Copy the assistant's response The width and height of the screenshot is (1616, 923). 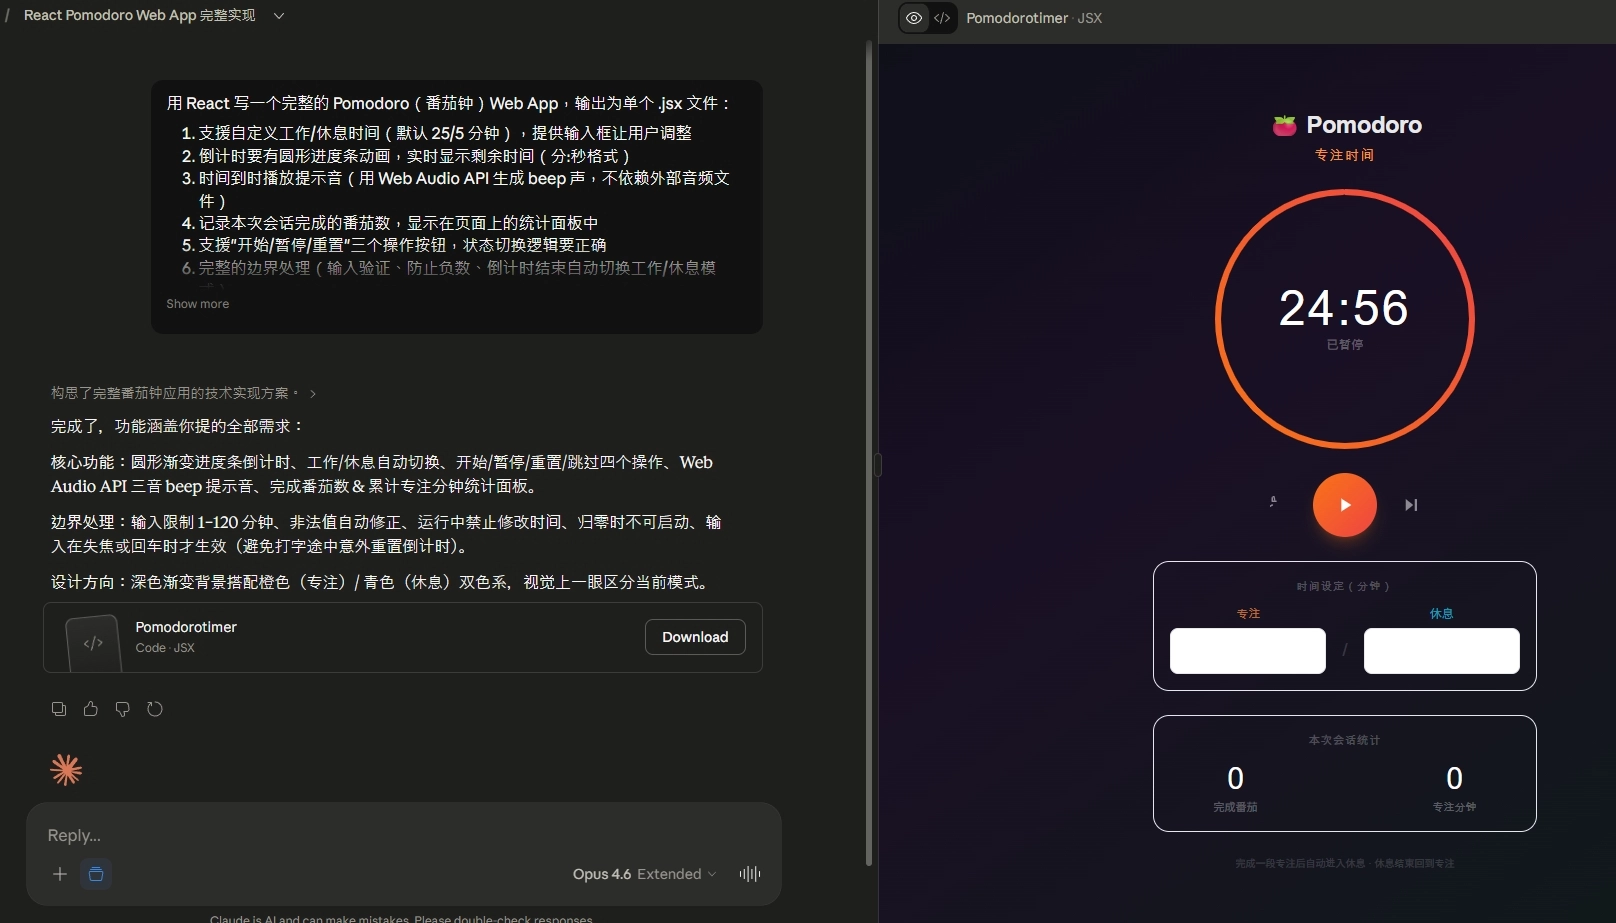point(59,708)
